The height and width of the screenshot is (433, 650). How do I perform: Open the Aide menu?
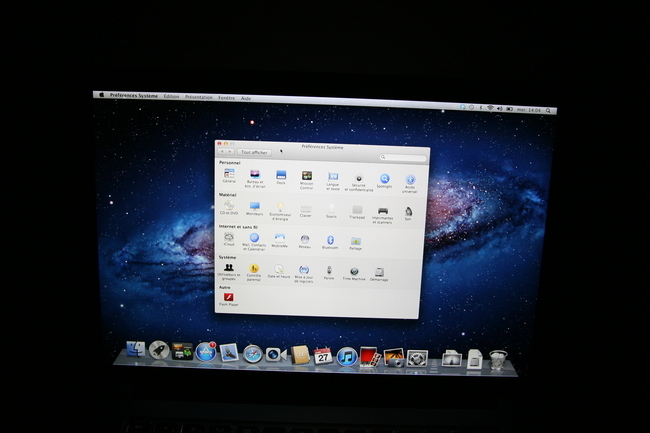pyautogui.click(x=246, y=98)
